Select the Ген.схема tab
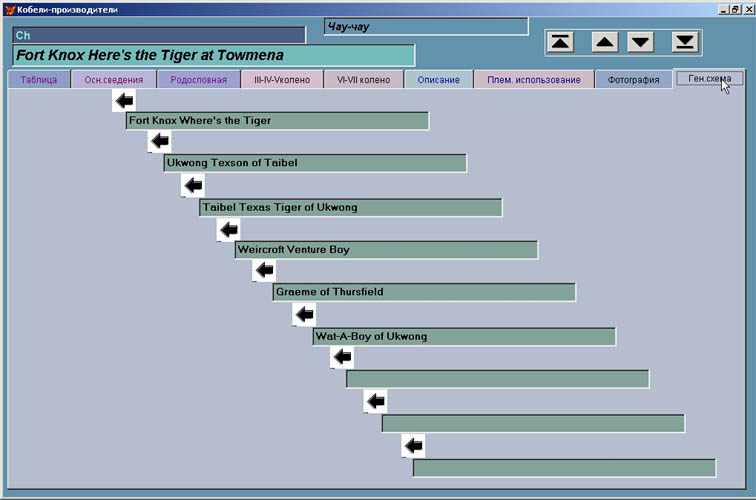The width and height of the screenshot is (756, 500). [x=709, y=79]
